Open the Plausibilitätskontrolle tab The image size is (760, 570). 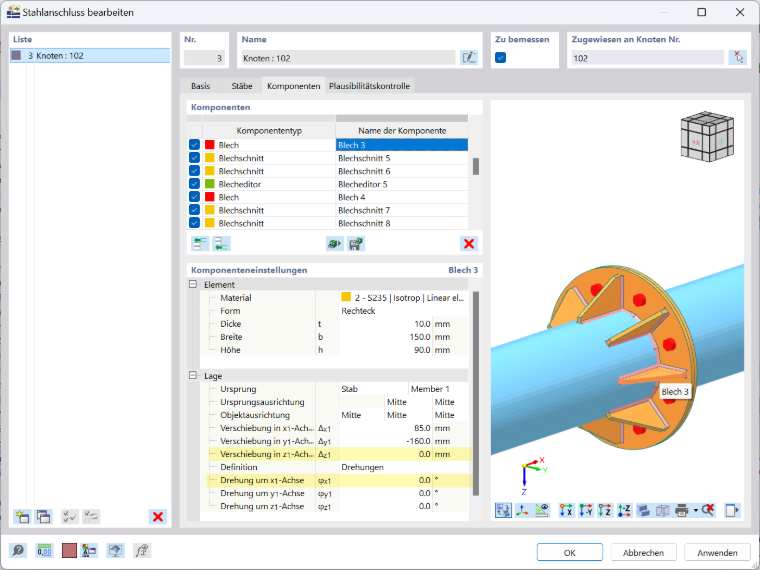pos(369,86)
